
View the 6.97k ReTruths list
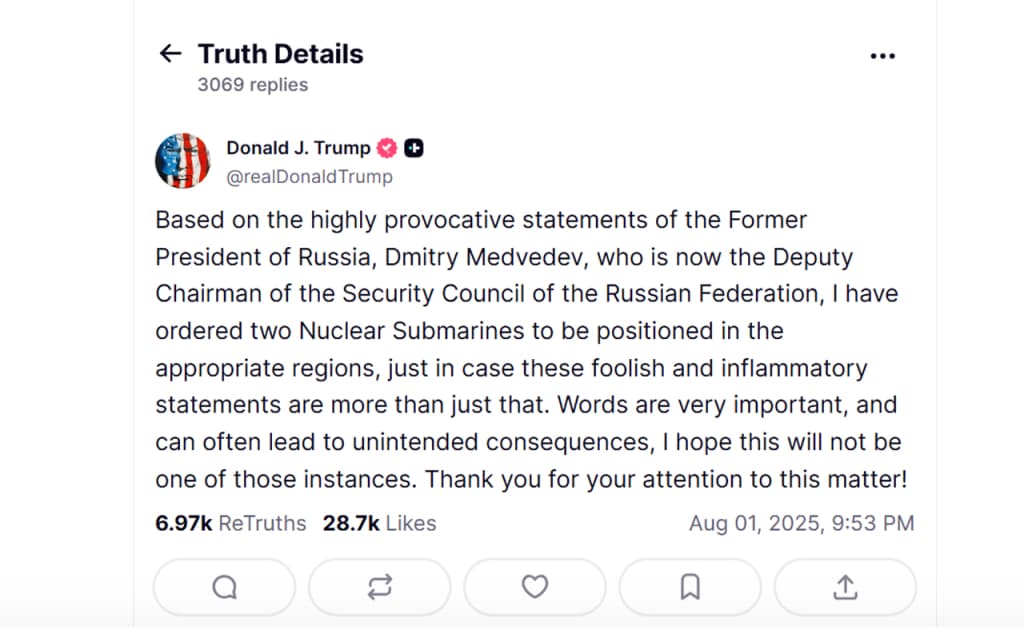point(231,523)
